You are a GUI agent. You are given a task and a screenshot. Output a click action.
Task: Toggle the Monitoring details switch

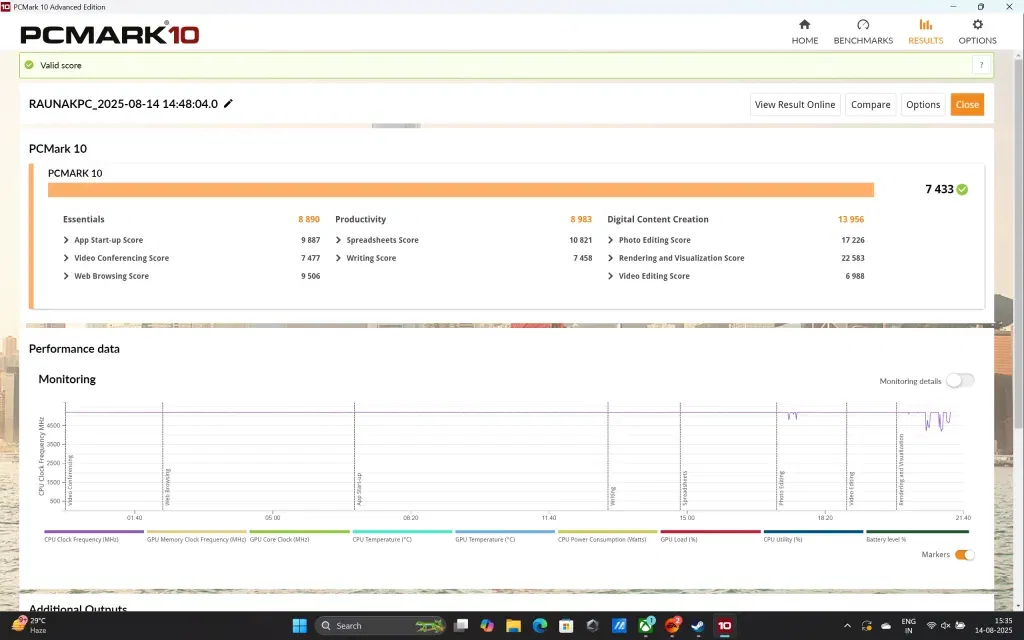click(x=960, y=381)
